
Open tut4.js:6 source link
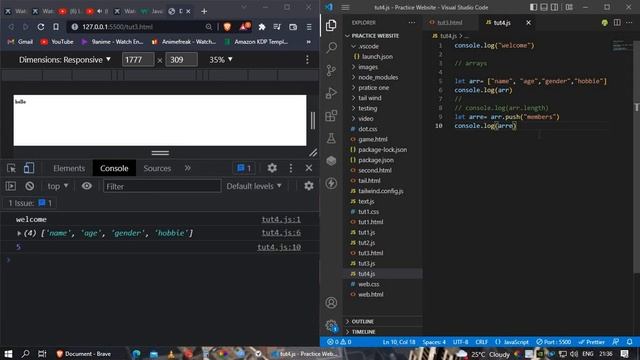click(281, 233)
